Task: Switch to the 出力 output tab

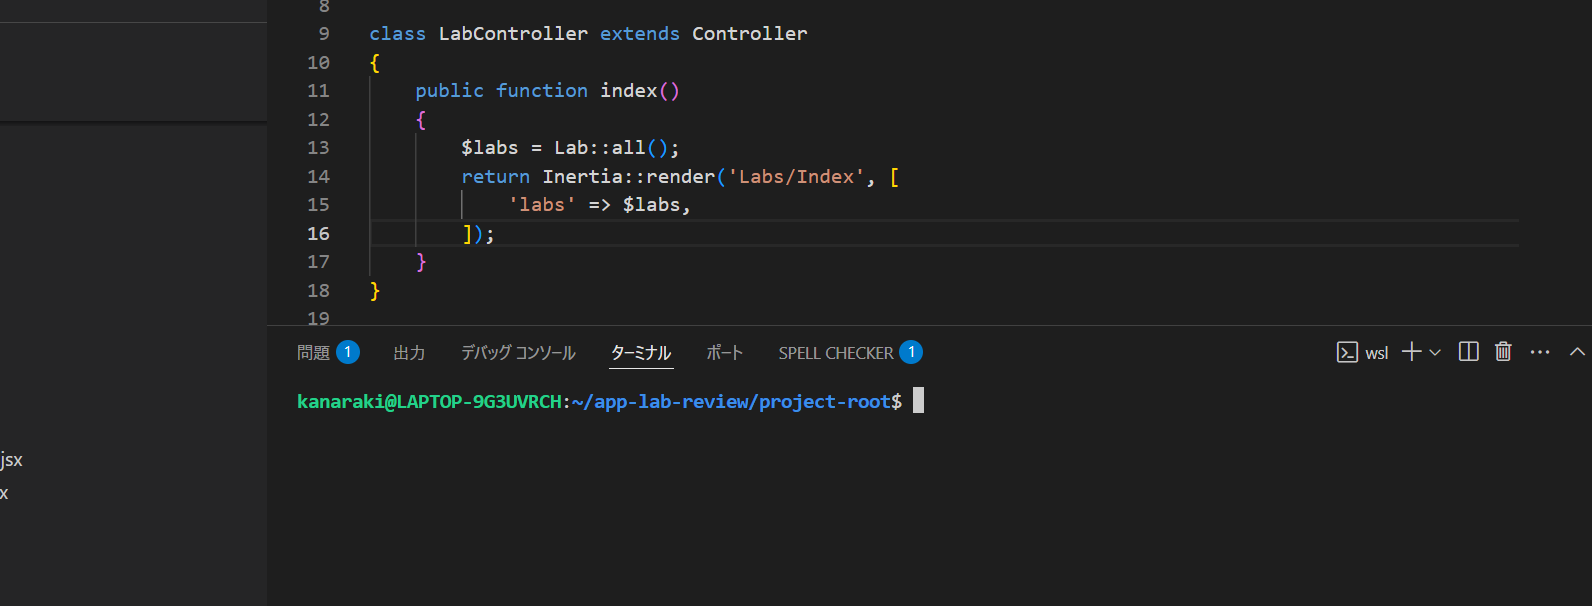Action: (409, 353)
